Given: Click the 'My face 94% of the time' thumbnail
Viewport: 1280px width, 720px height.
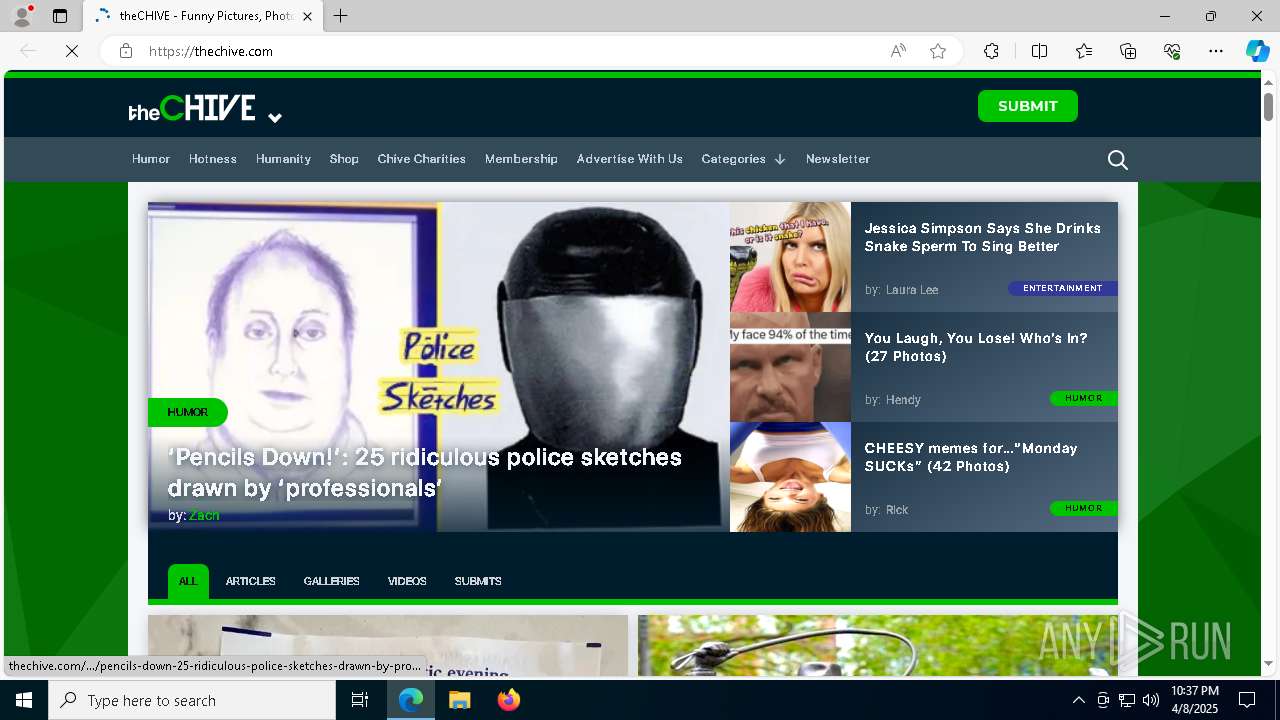Looking at the screenshot, I should point(790,367).
